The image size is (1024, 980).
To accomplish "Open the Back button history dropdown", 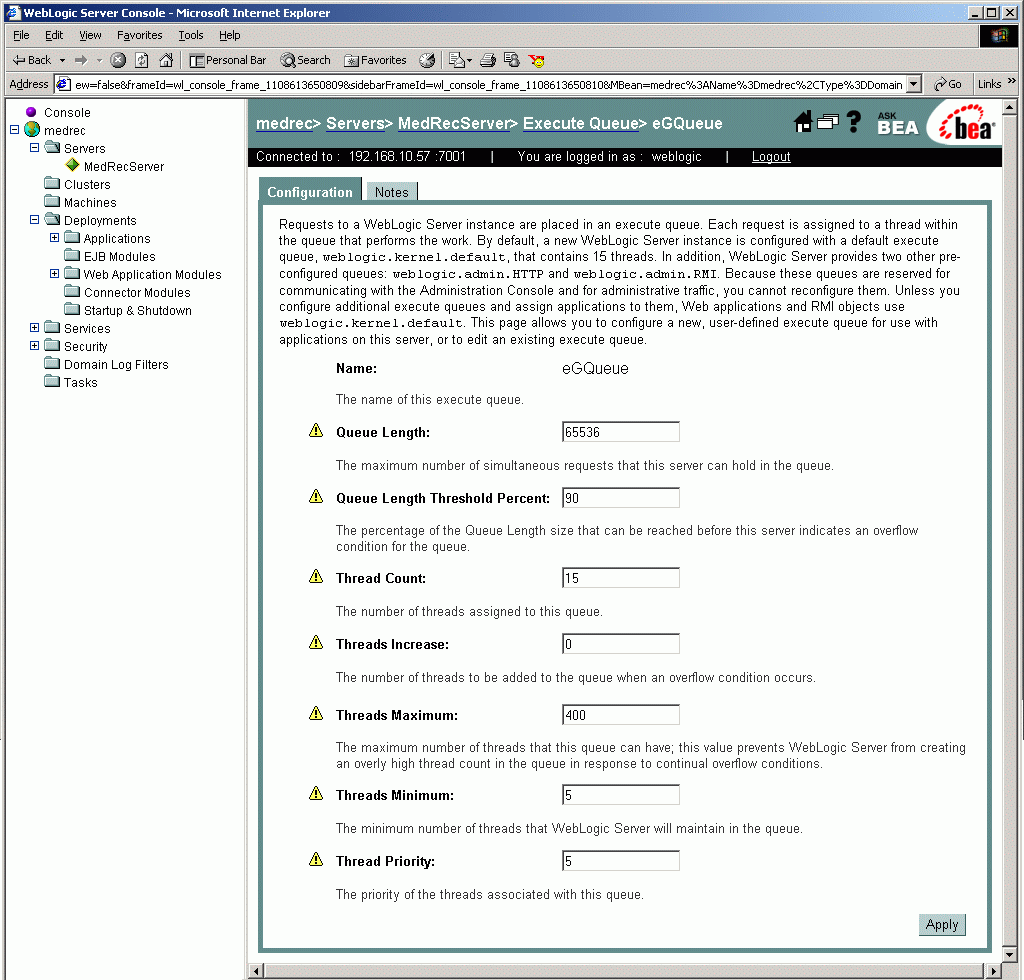I will click(x=63, y=60).
